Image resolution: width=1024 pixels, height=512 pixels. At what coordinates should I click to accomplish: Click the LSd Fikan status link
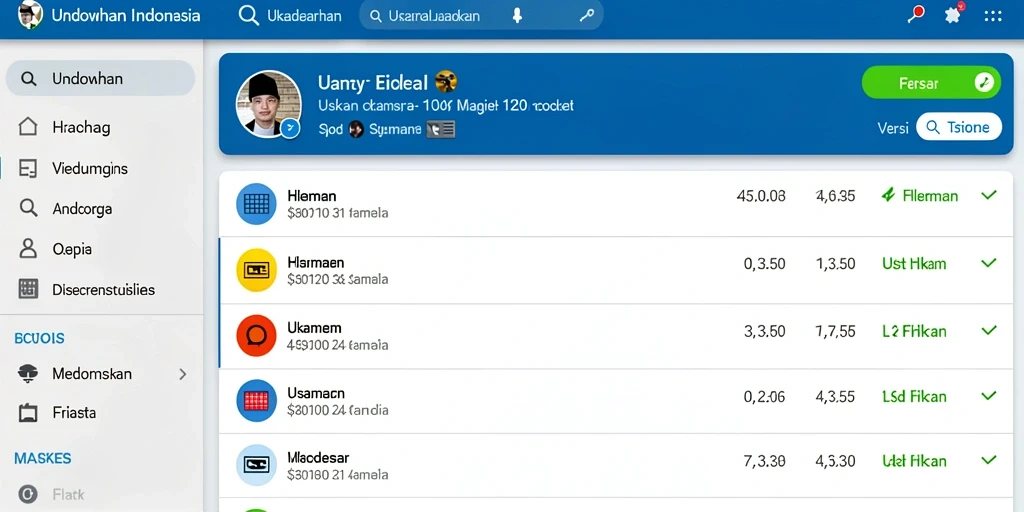tap(914, 396)
